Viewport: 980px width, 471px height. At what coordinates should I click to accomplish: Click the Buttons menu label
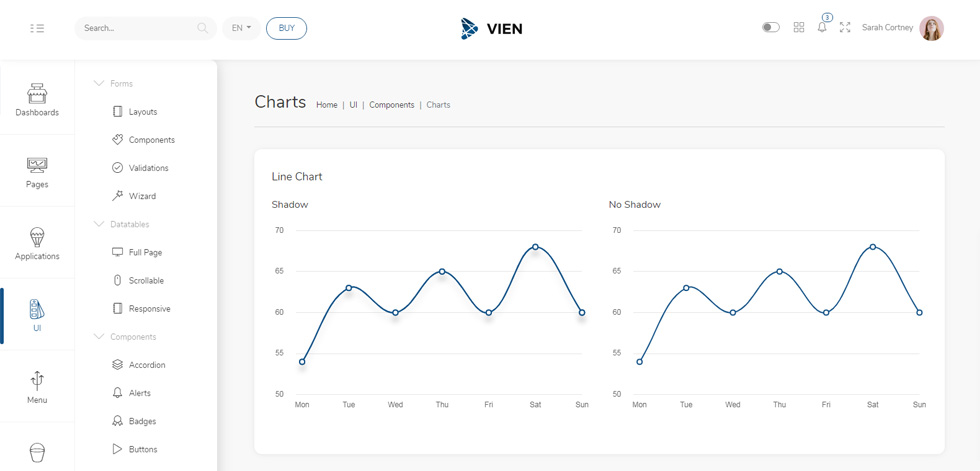pyautogui.click(x=143, y=449)
